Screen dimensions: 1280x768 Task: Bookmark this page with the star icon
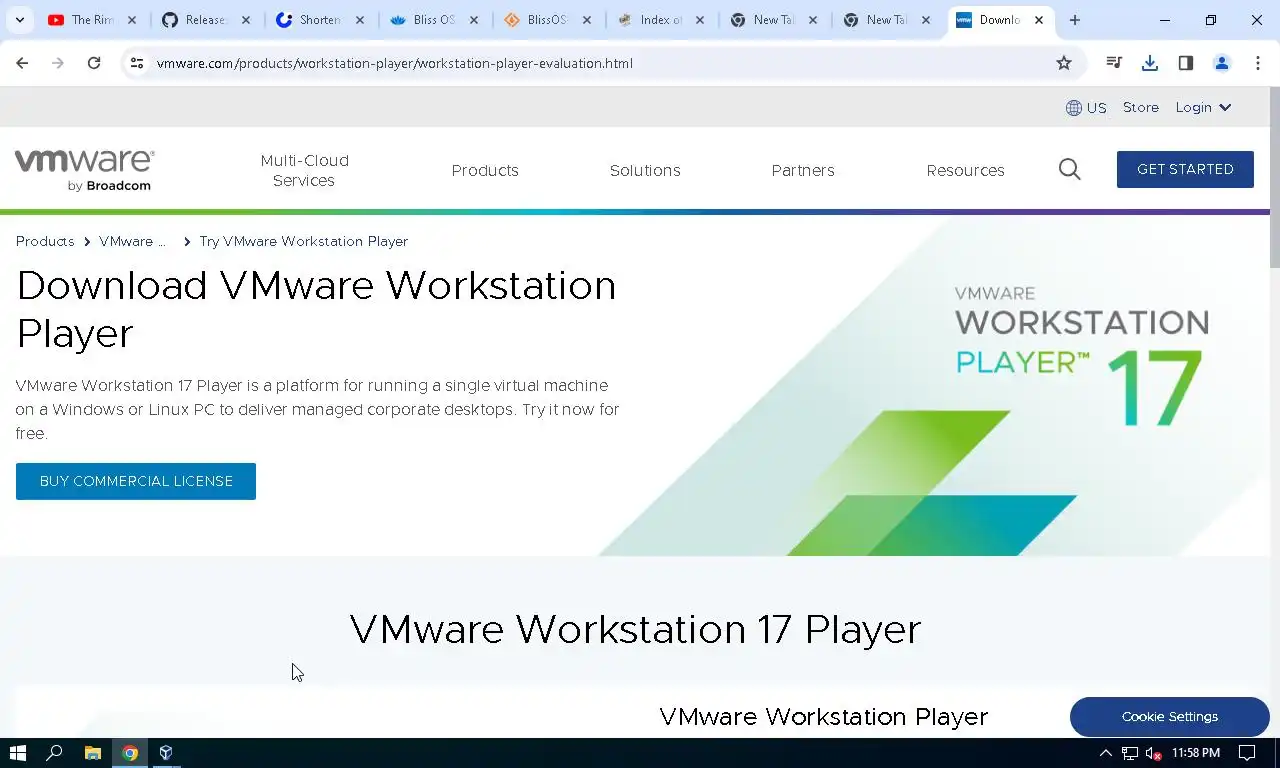(x=1064, y=63)
